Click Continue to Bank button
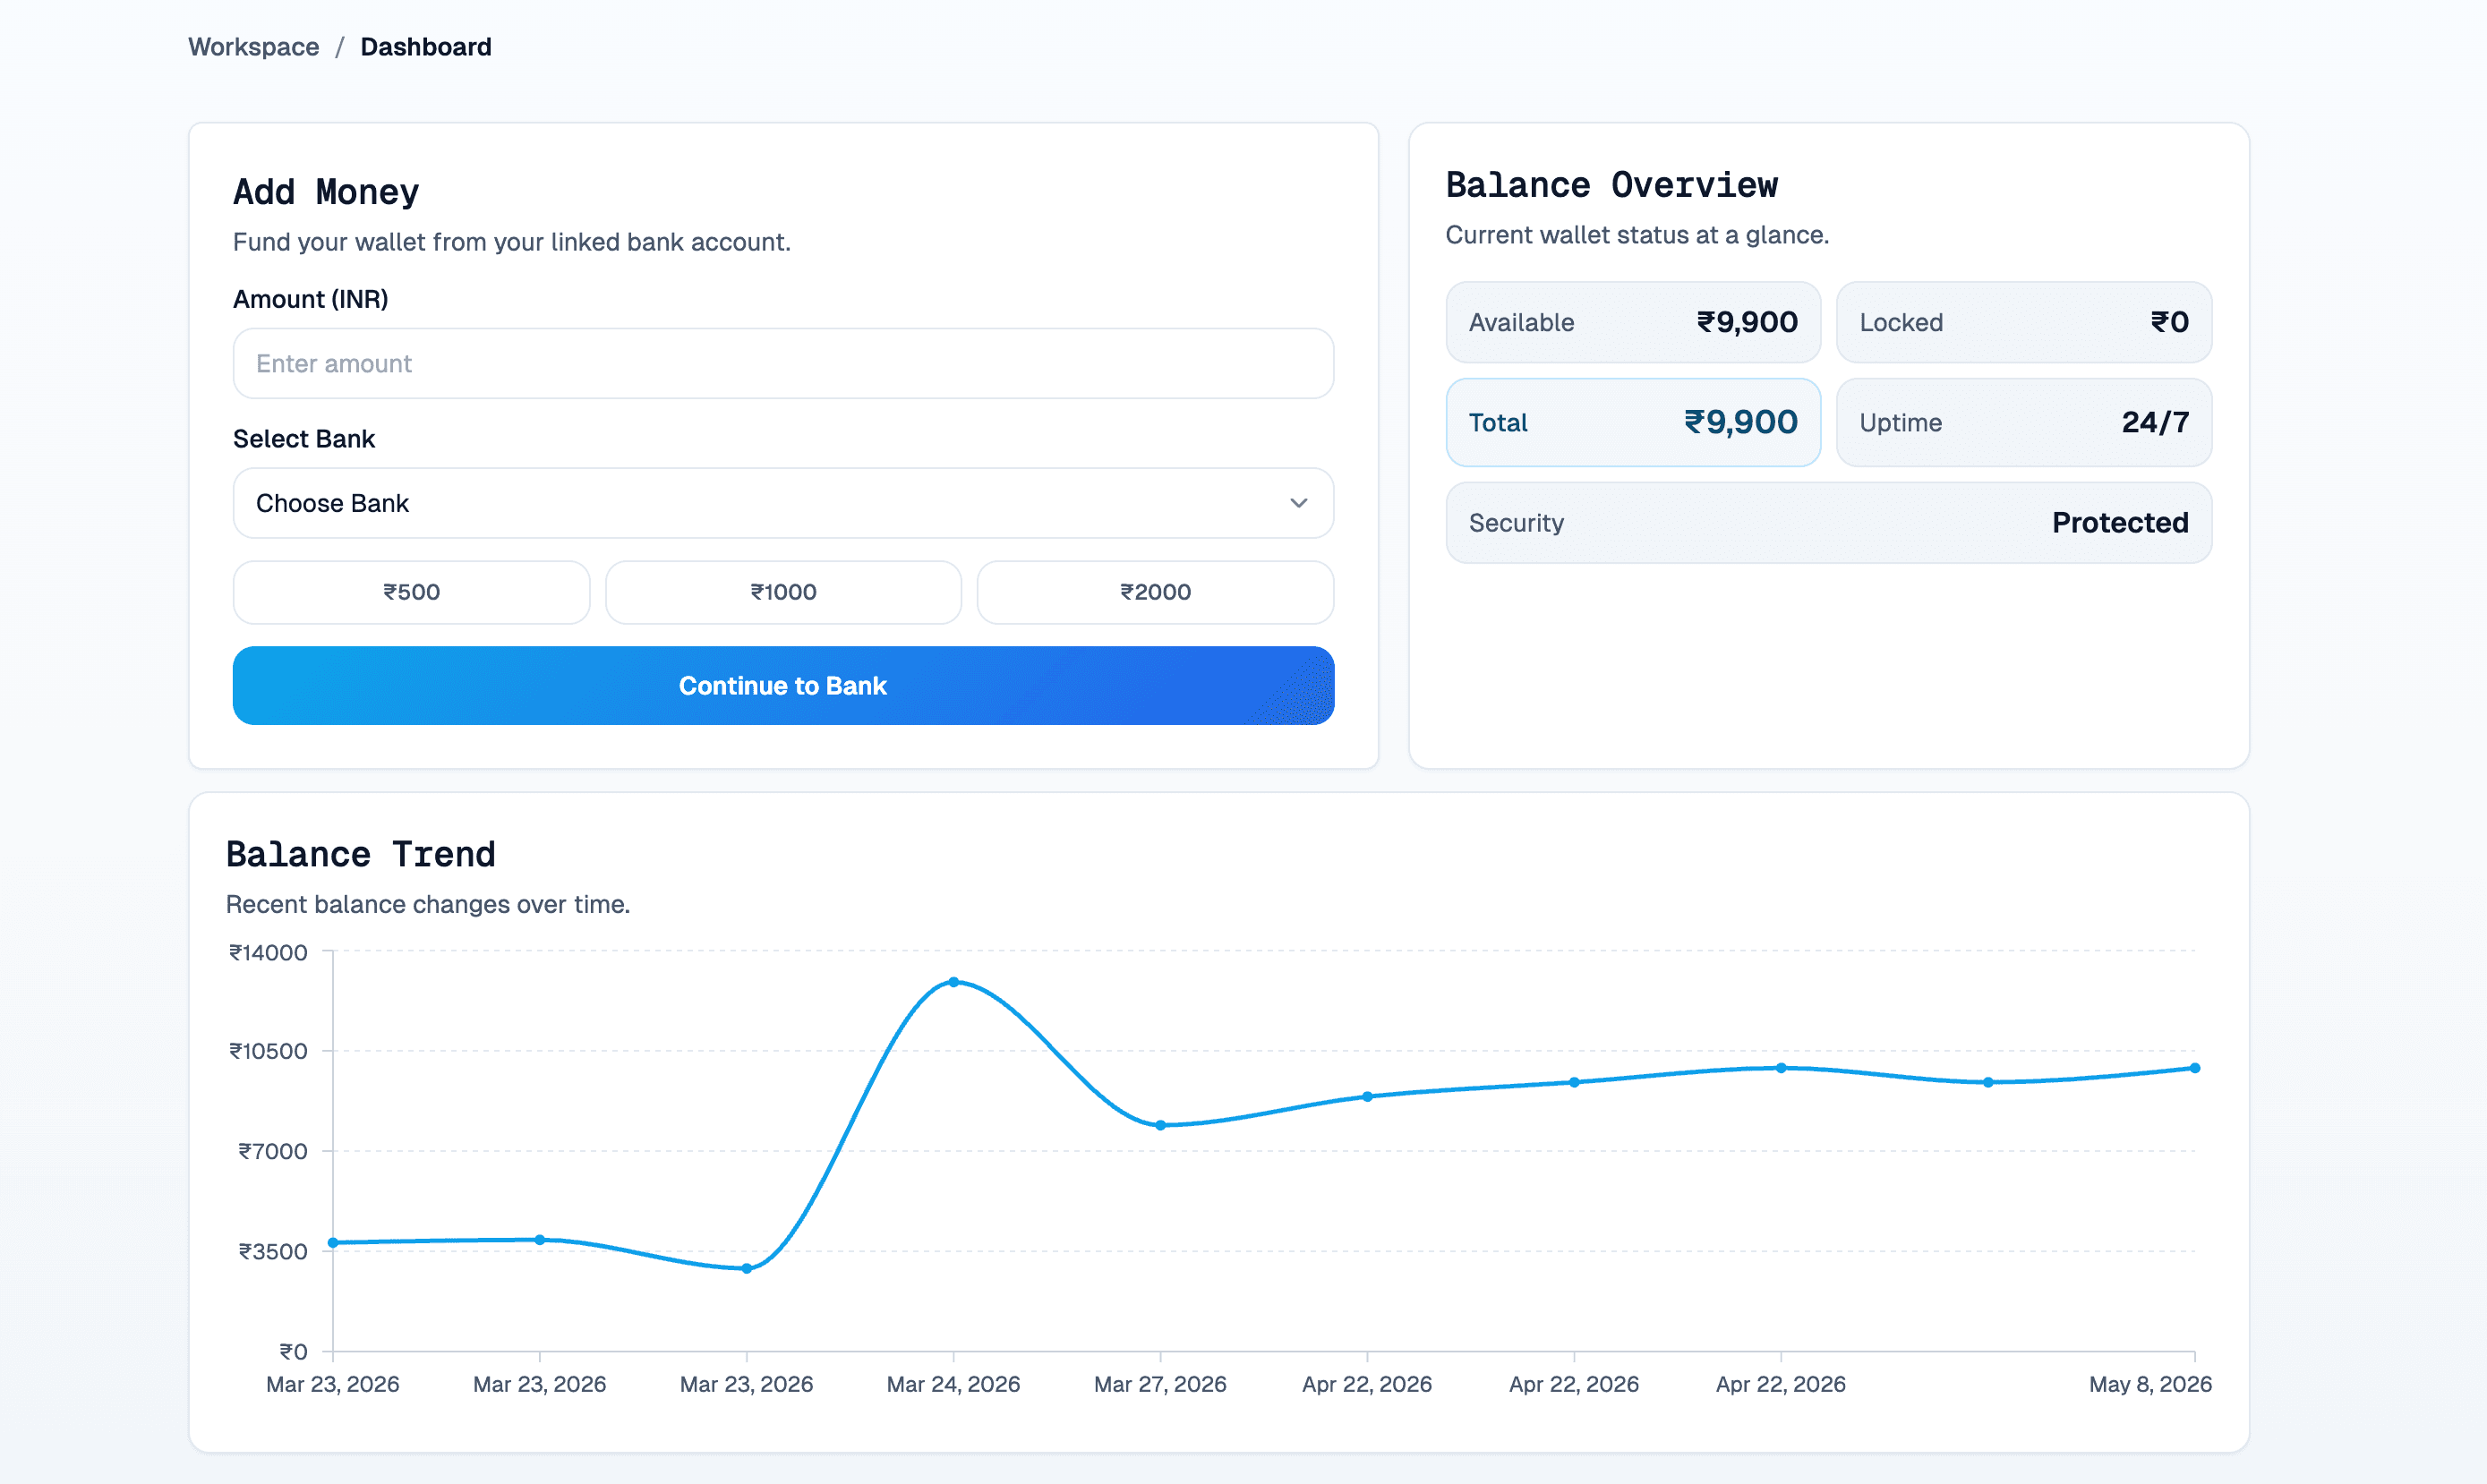The image size is (2487, 1484). pyautogui.click(x=783, y=685)
